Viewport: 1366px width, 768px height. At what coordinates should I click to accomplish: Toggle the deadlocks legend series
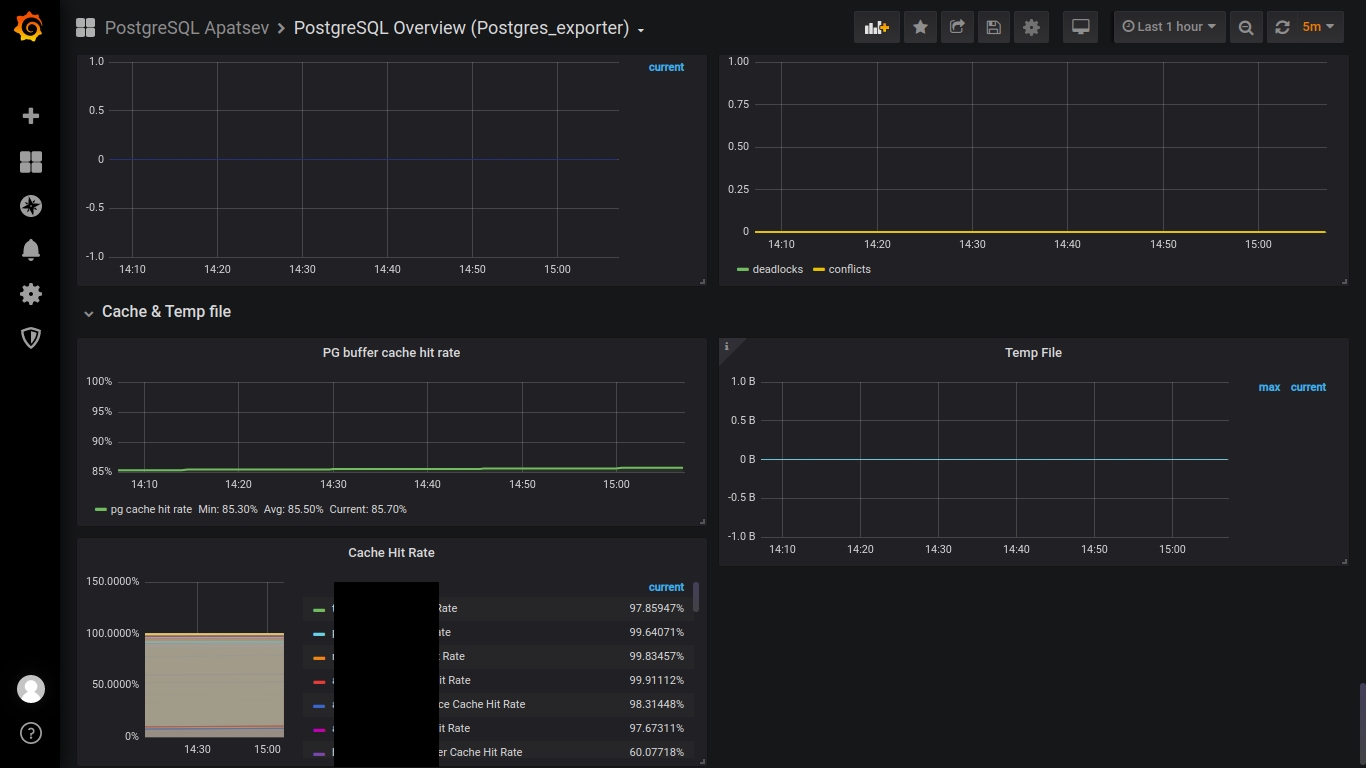pos(777,269)
